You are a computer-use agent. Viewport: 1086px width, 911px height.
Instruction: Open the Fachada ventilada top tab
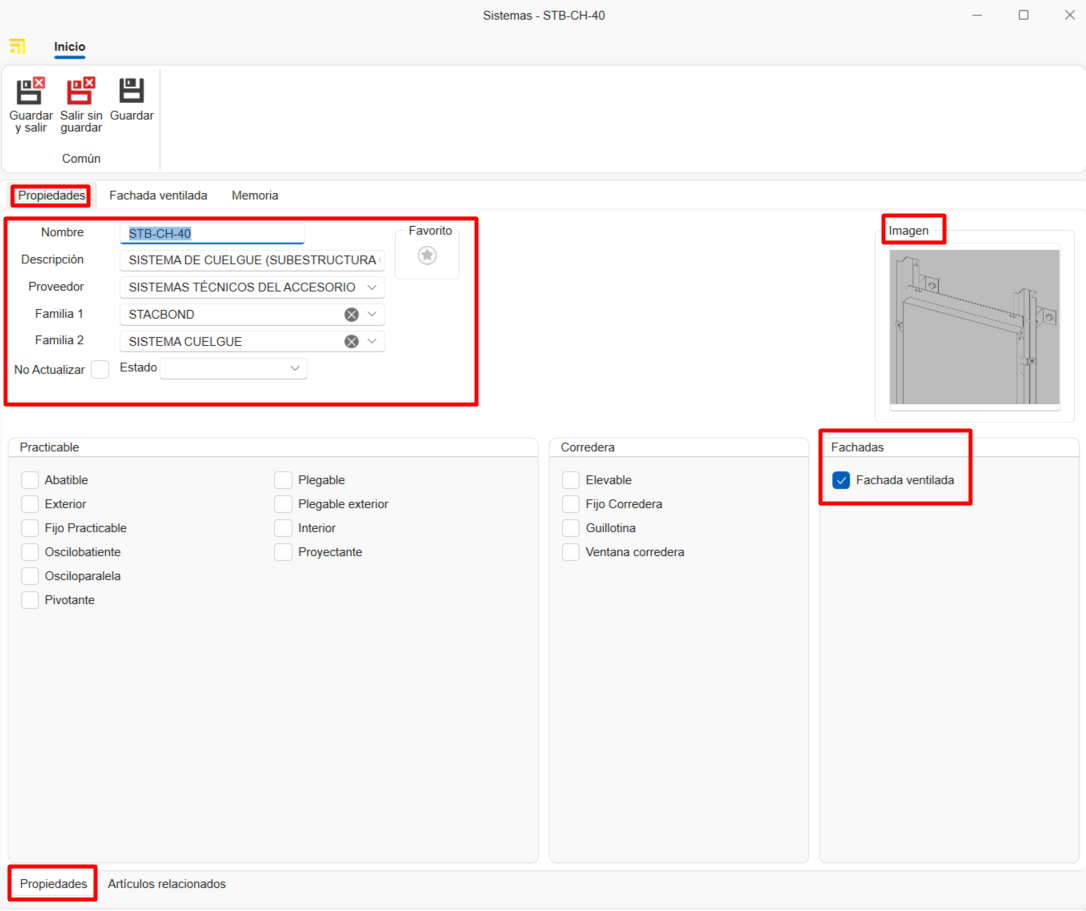point(158,195)
